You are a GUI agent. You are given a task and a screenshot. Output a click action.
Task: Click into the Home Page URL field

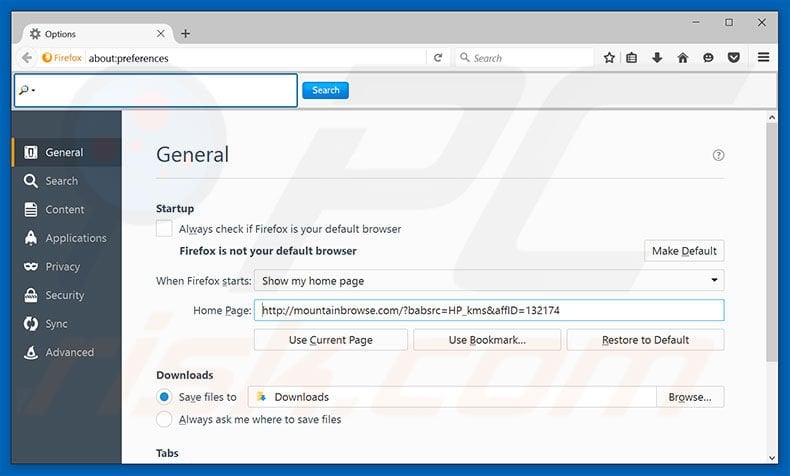tap(489, 310)
